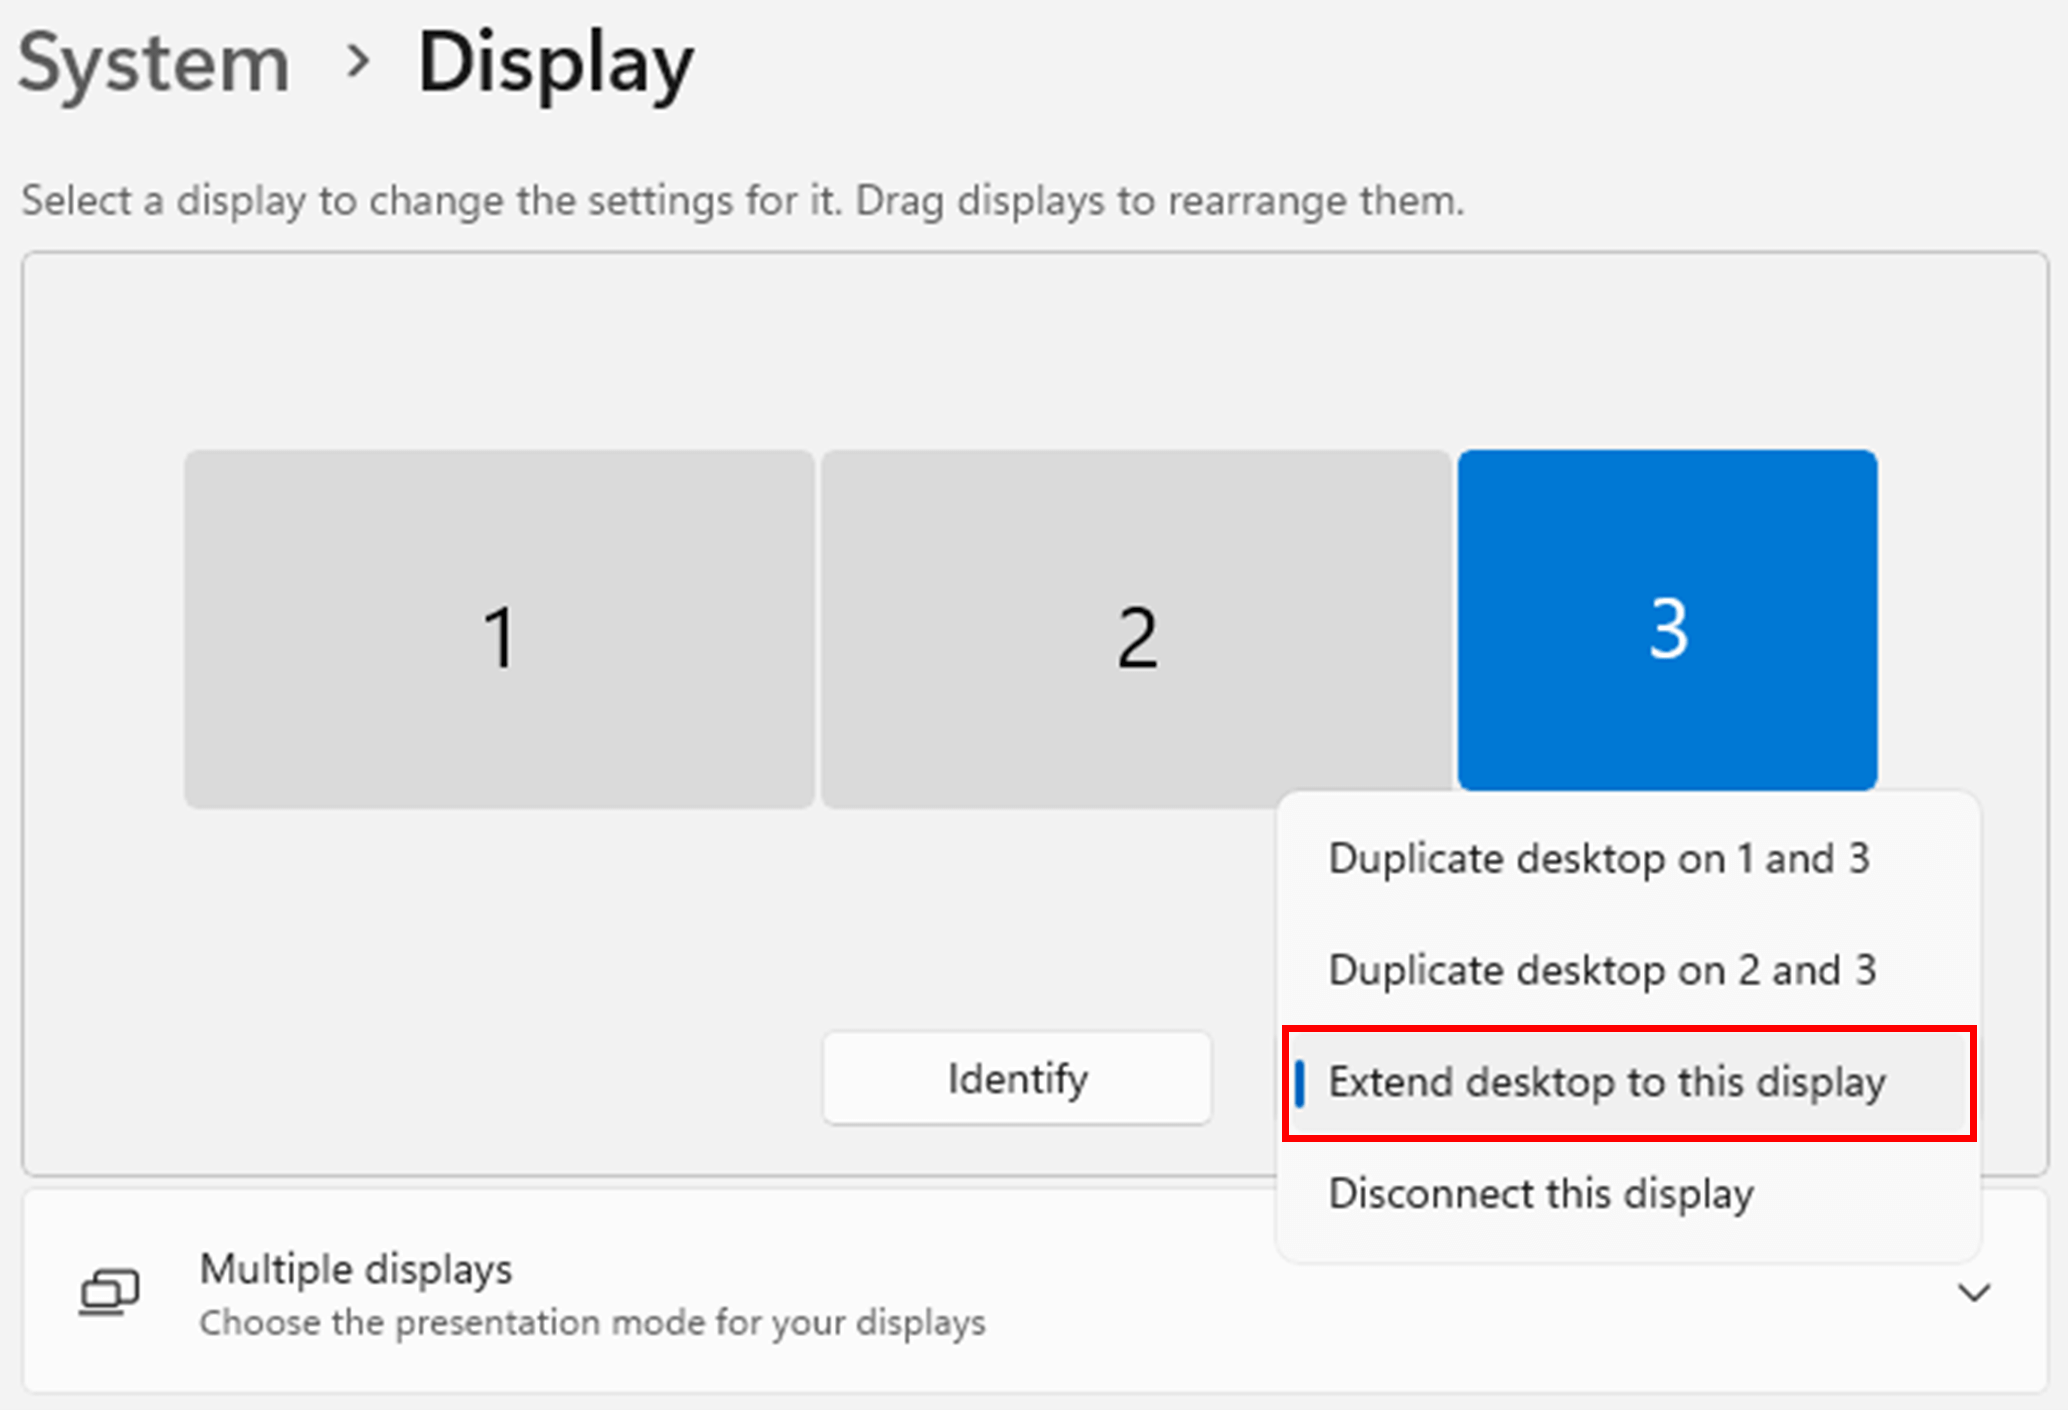The height and width of the screenshot is (1410, 2068).
Task: Select Extend desktop to this display
Action: (x=1606, y=1082)
